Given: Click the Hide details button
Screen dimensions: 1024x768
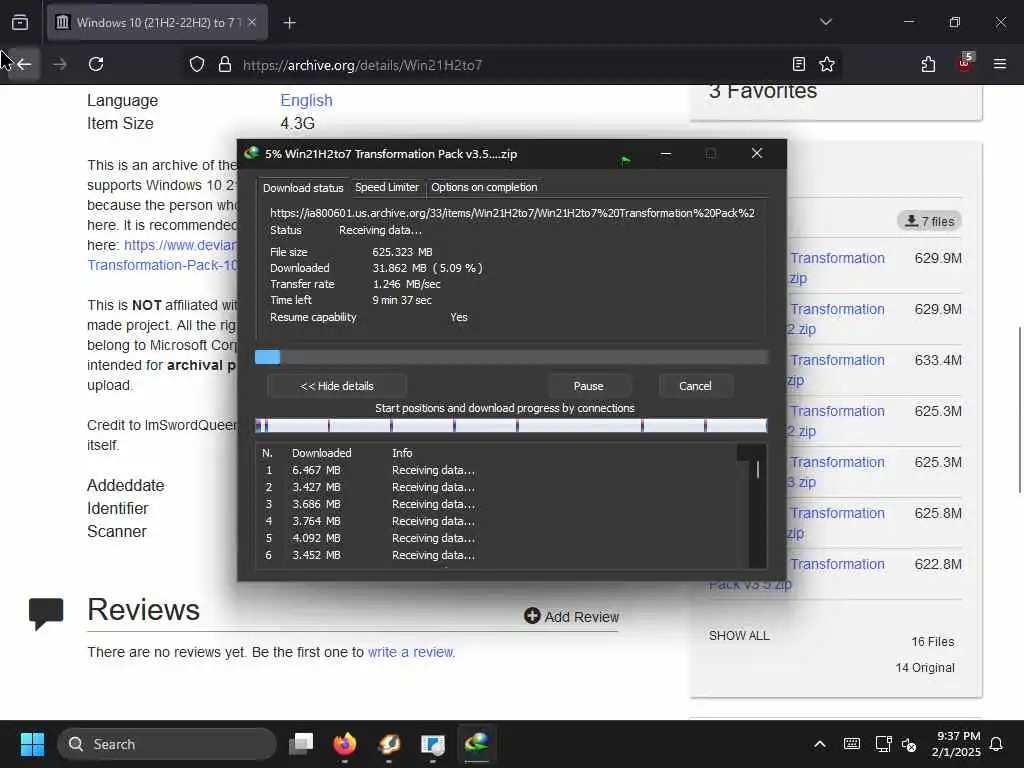Looking at the screenshot, I should [336, 386].
